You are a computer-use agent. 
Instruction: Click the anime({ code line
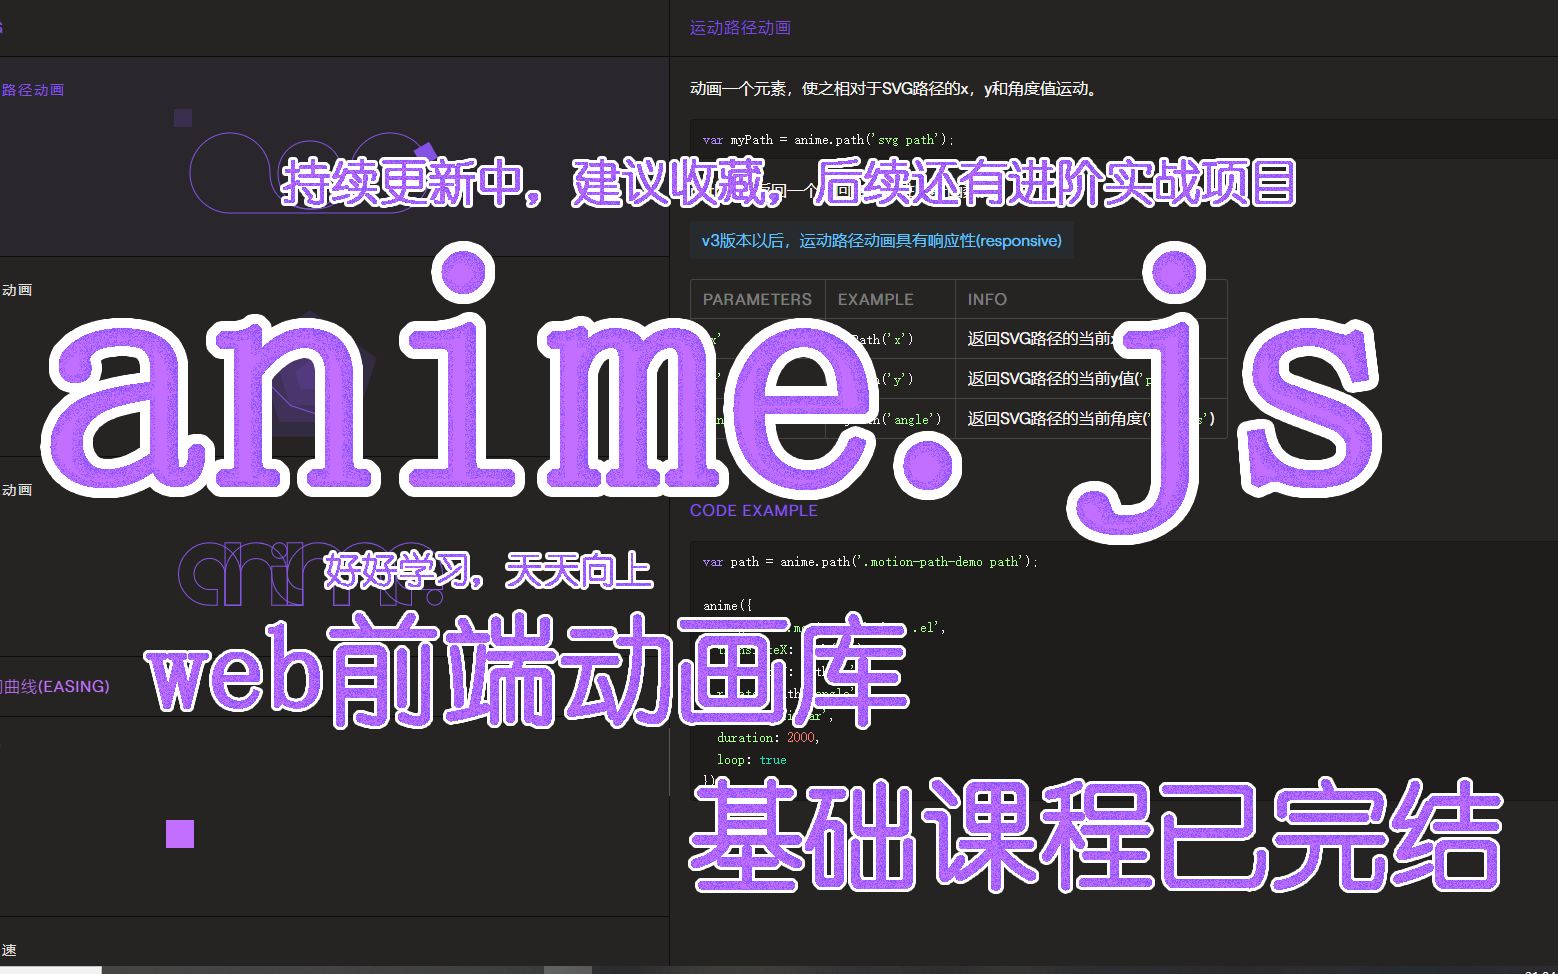point(727,606)
